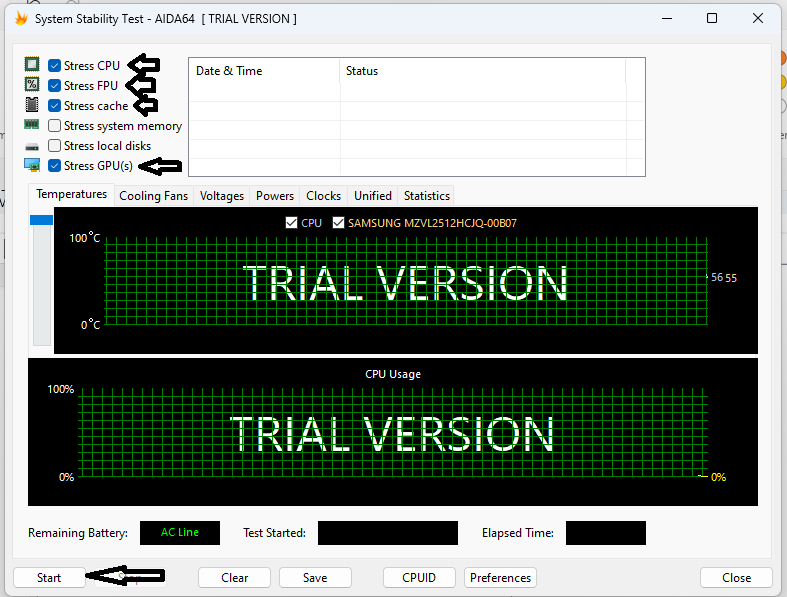Click the Close button at bottom right
This screenshot has width=787, height=597.
[x=736, y=577]
